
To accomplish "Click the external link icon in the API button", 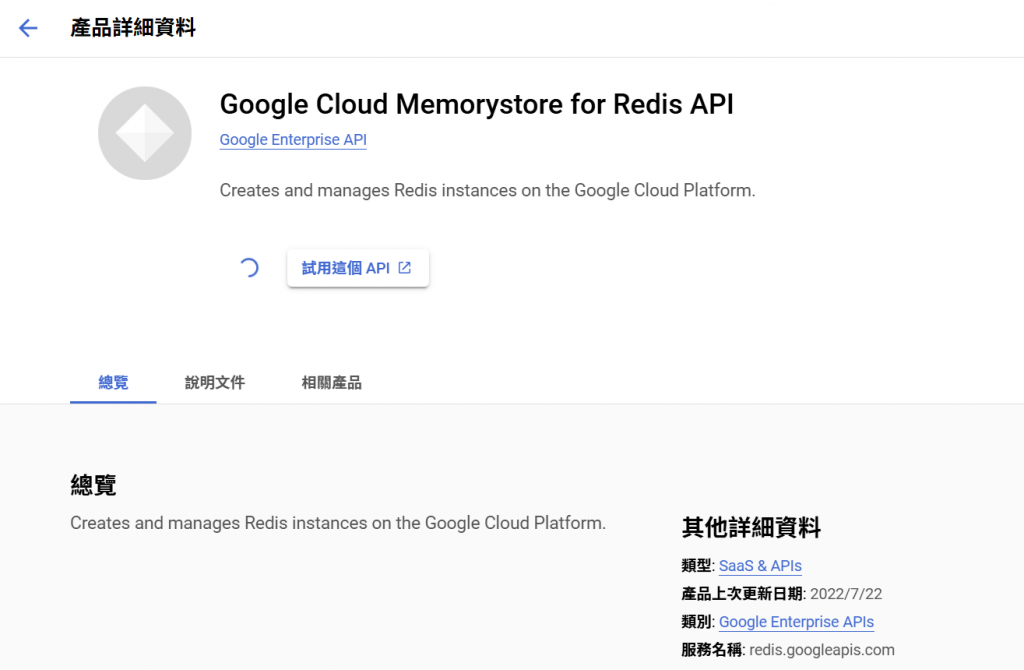I will pos(405,268).
